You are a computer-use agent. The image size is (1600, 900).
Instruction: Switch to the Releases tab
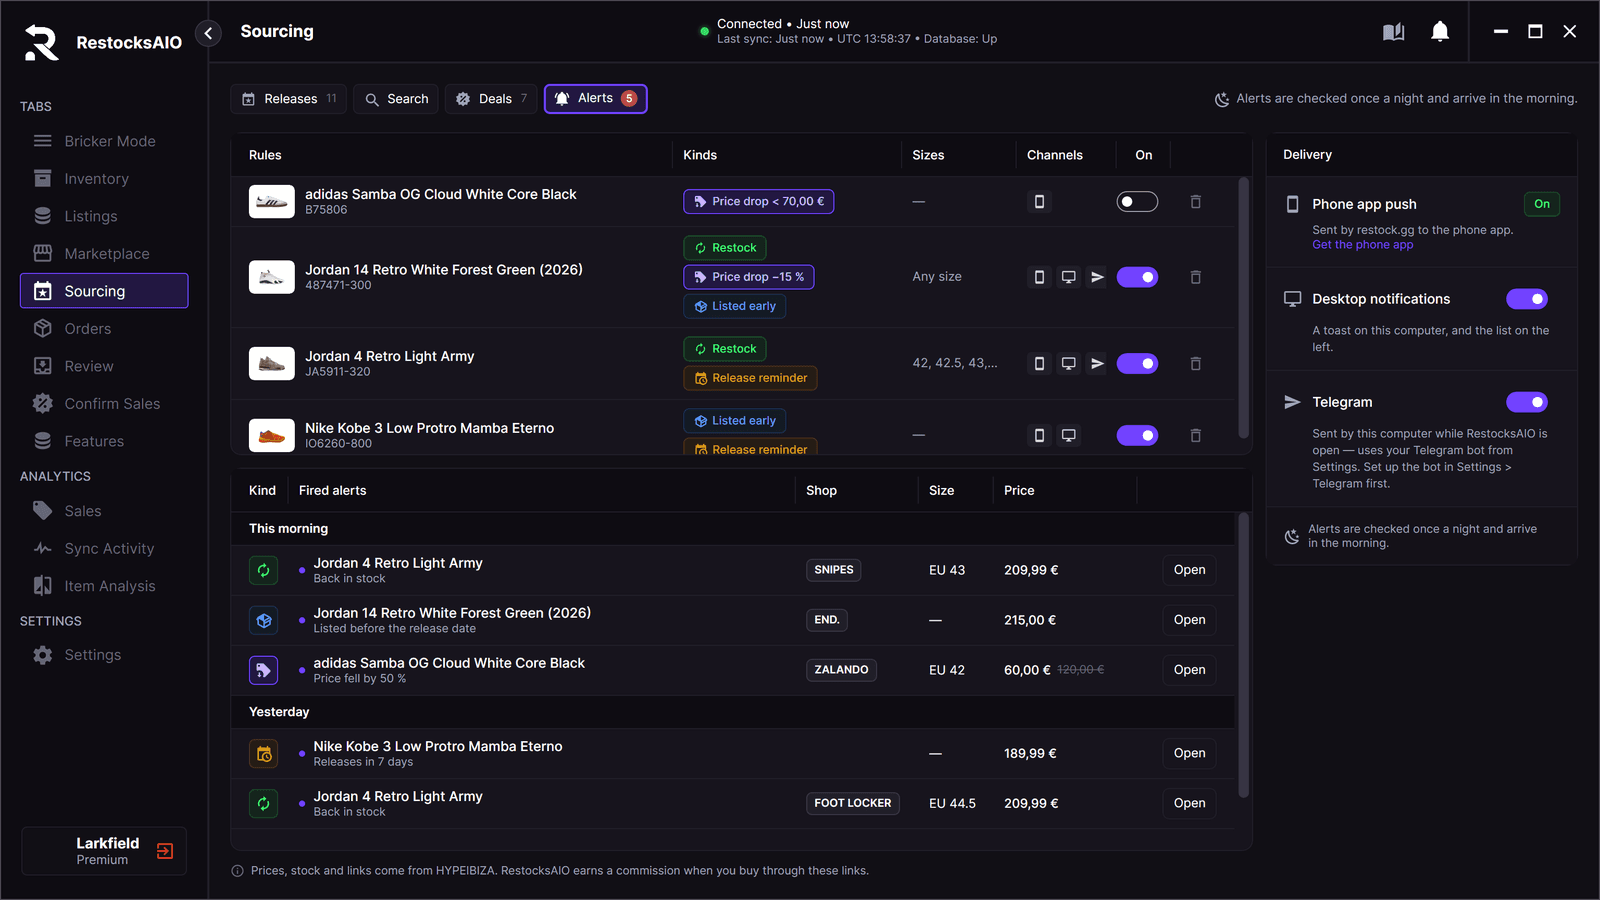point(289,99)
